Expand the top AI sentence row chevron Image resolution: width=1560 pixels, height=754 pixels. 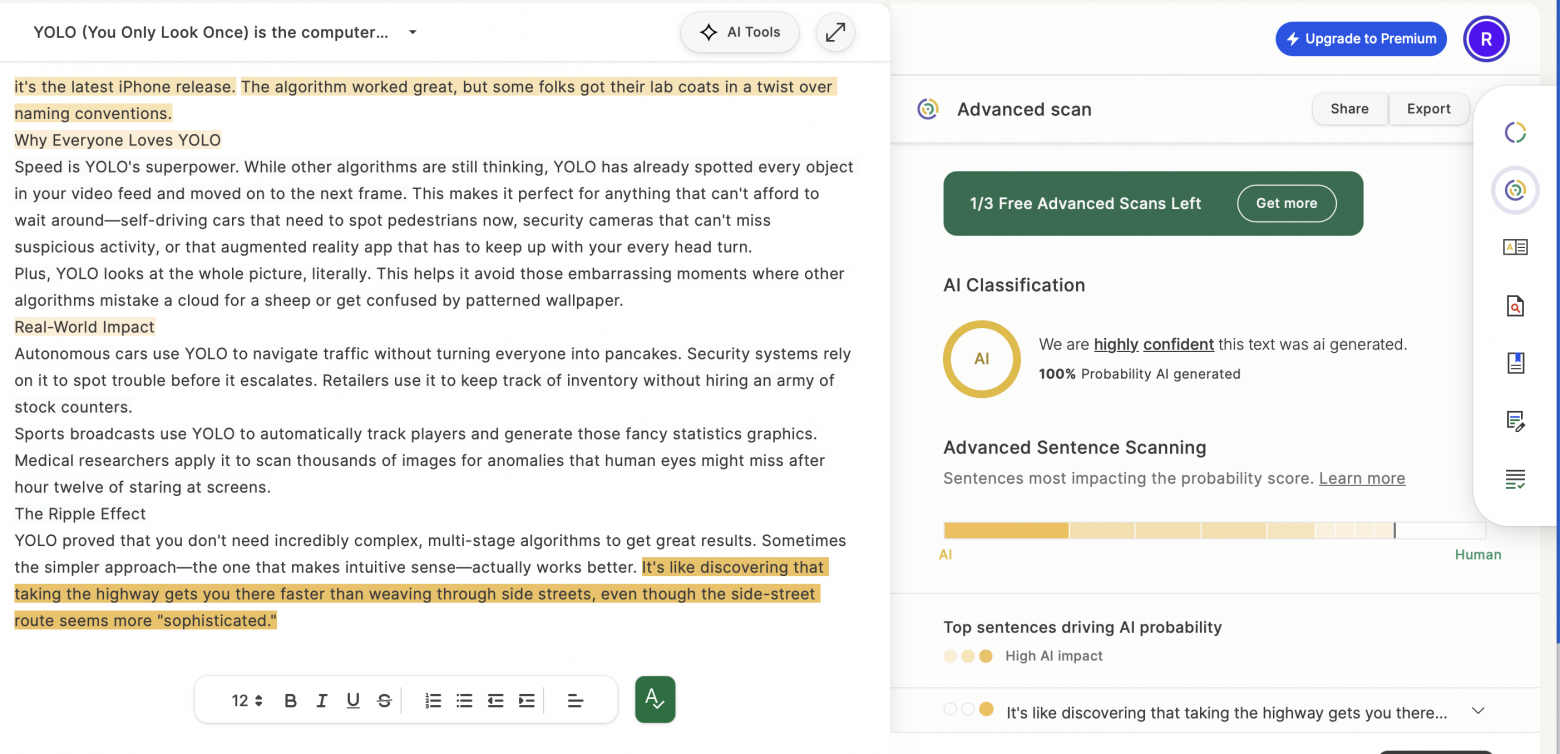[x=1478, y=711]
